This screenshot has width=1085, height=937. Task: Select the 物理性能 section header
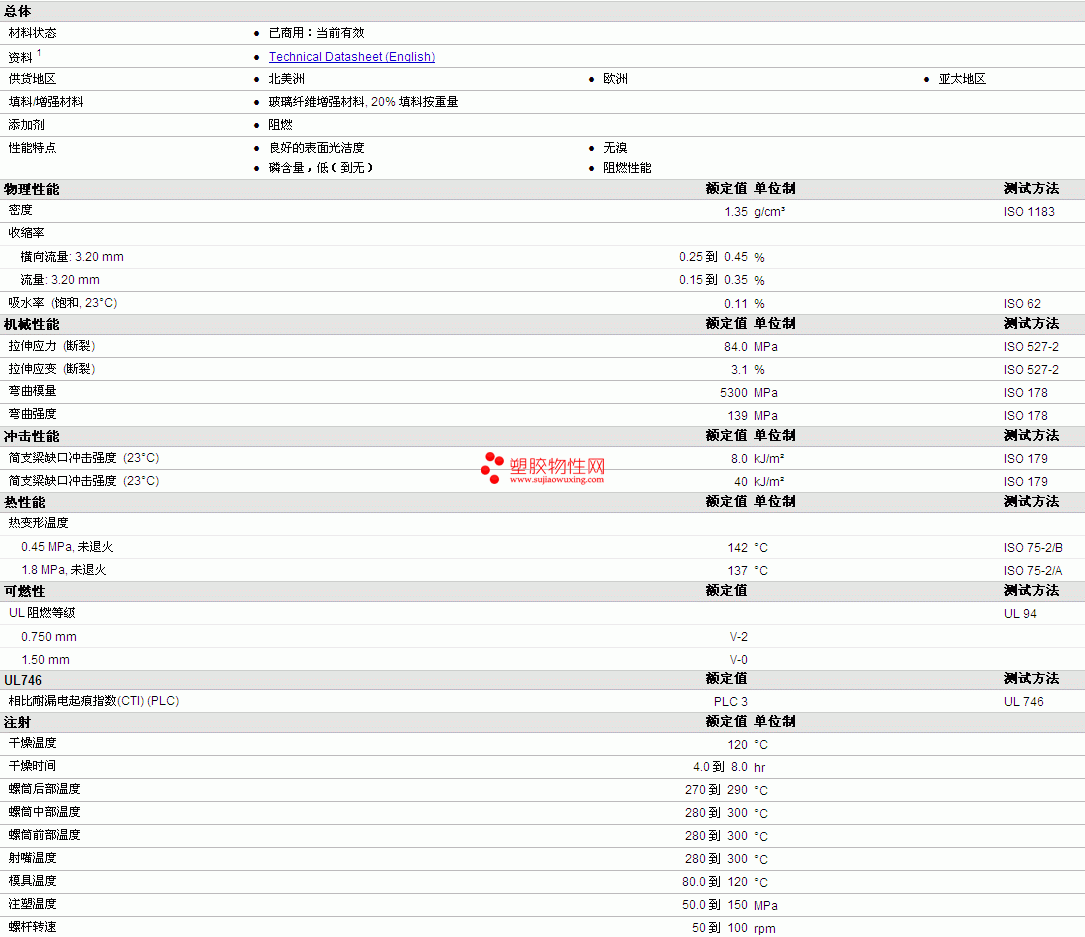tap(32, 189)
